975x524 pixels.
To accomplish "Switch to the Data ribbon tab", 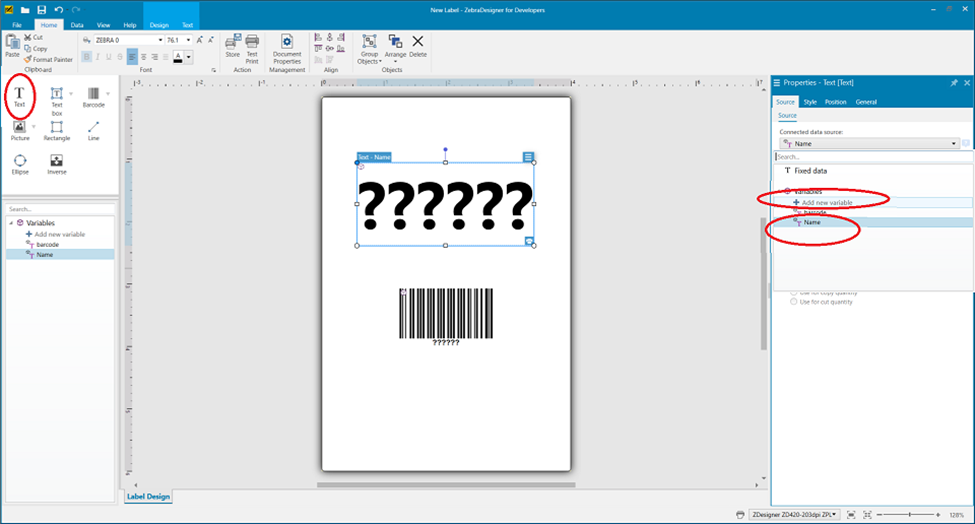I will point(77,25).
